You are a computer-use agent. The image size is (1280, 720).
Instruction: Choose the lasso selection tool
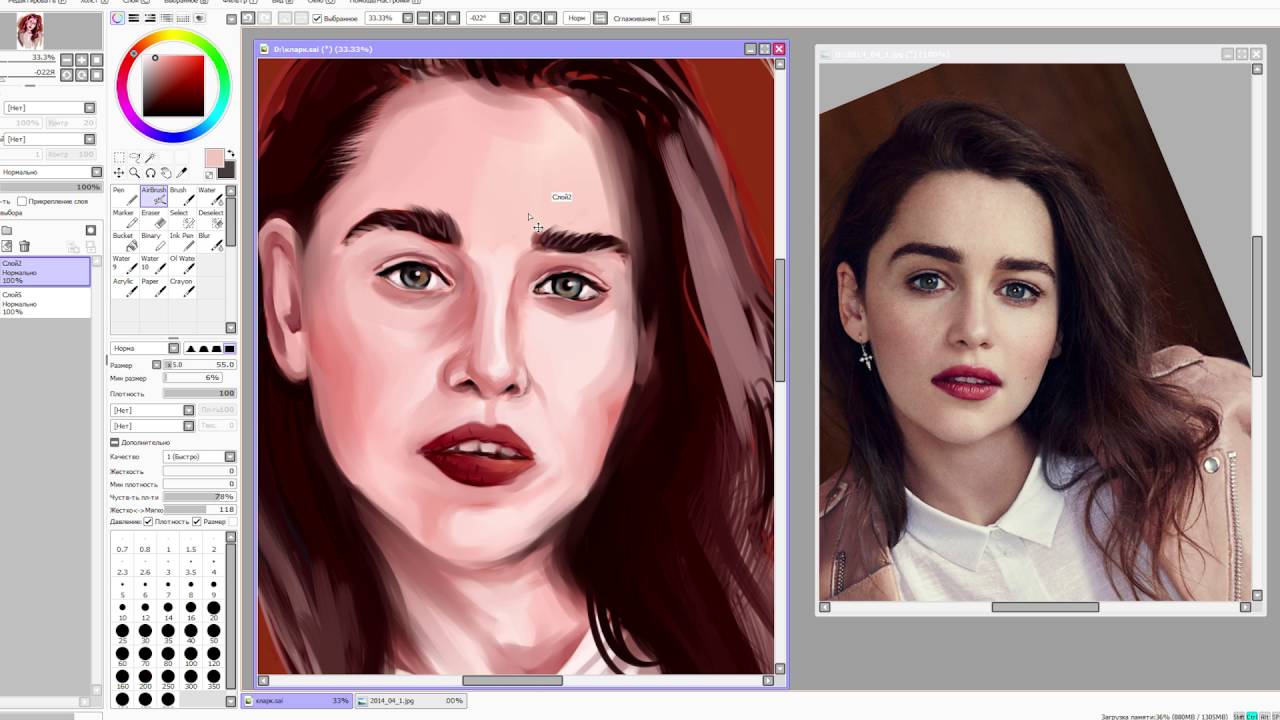[x=135, y=158]
